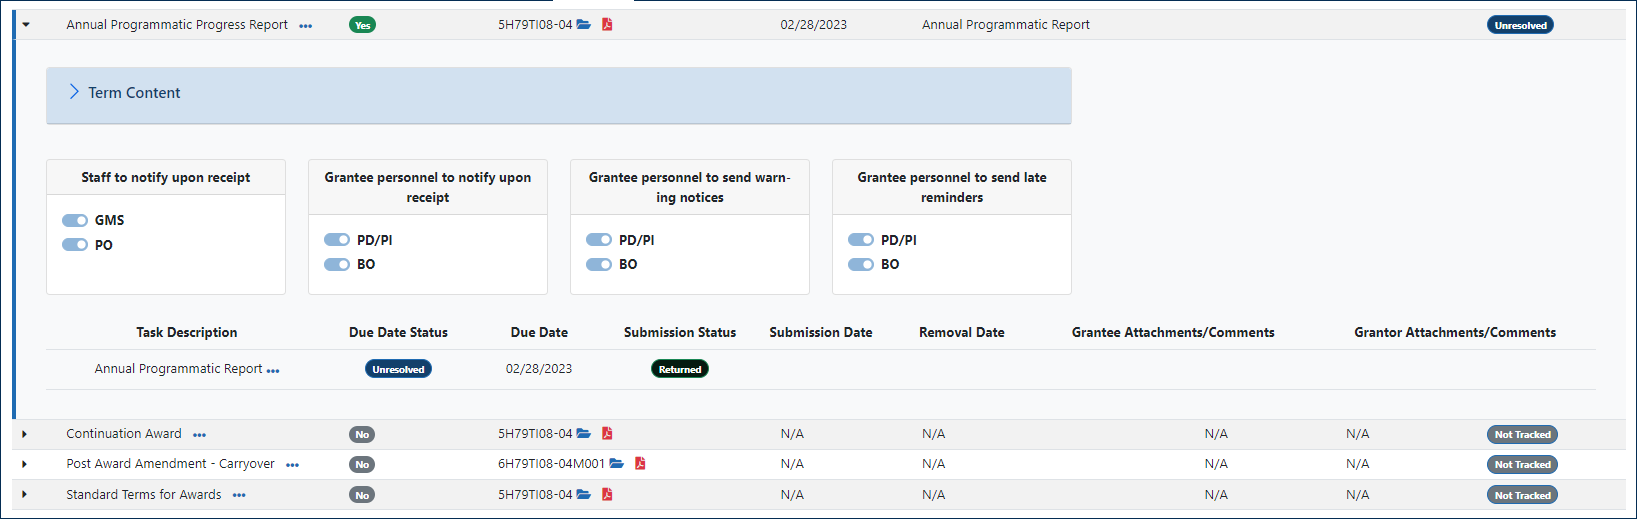Click grant number 5H79TI08-04 in top row
This screenshot has height=519, width=1637.
pos(535,25)
